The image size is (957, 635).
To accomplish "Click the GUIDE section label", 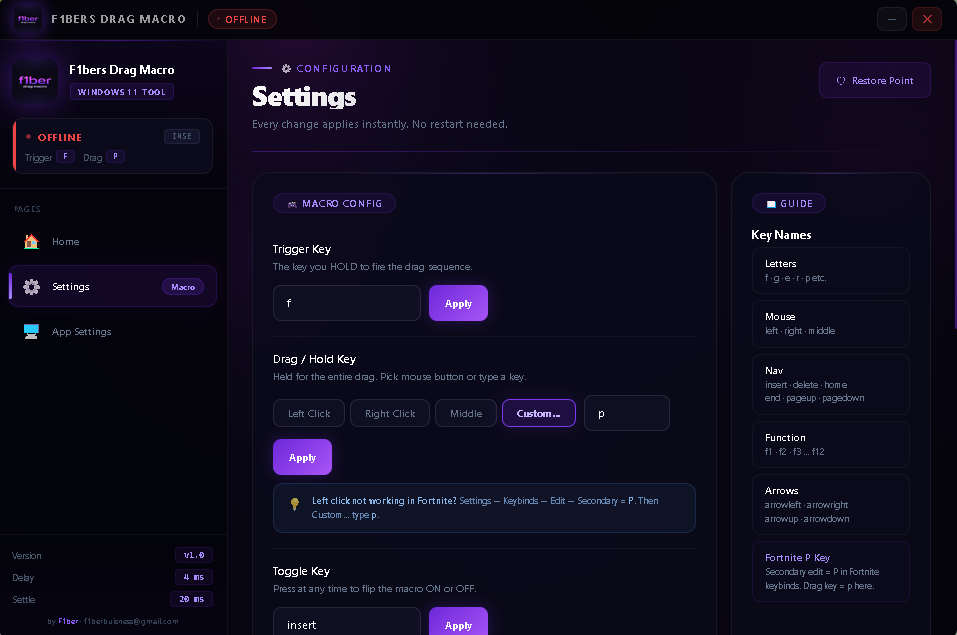I will (789, 203).
